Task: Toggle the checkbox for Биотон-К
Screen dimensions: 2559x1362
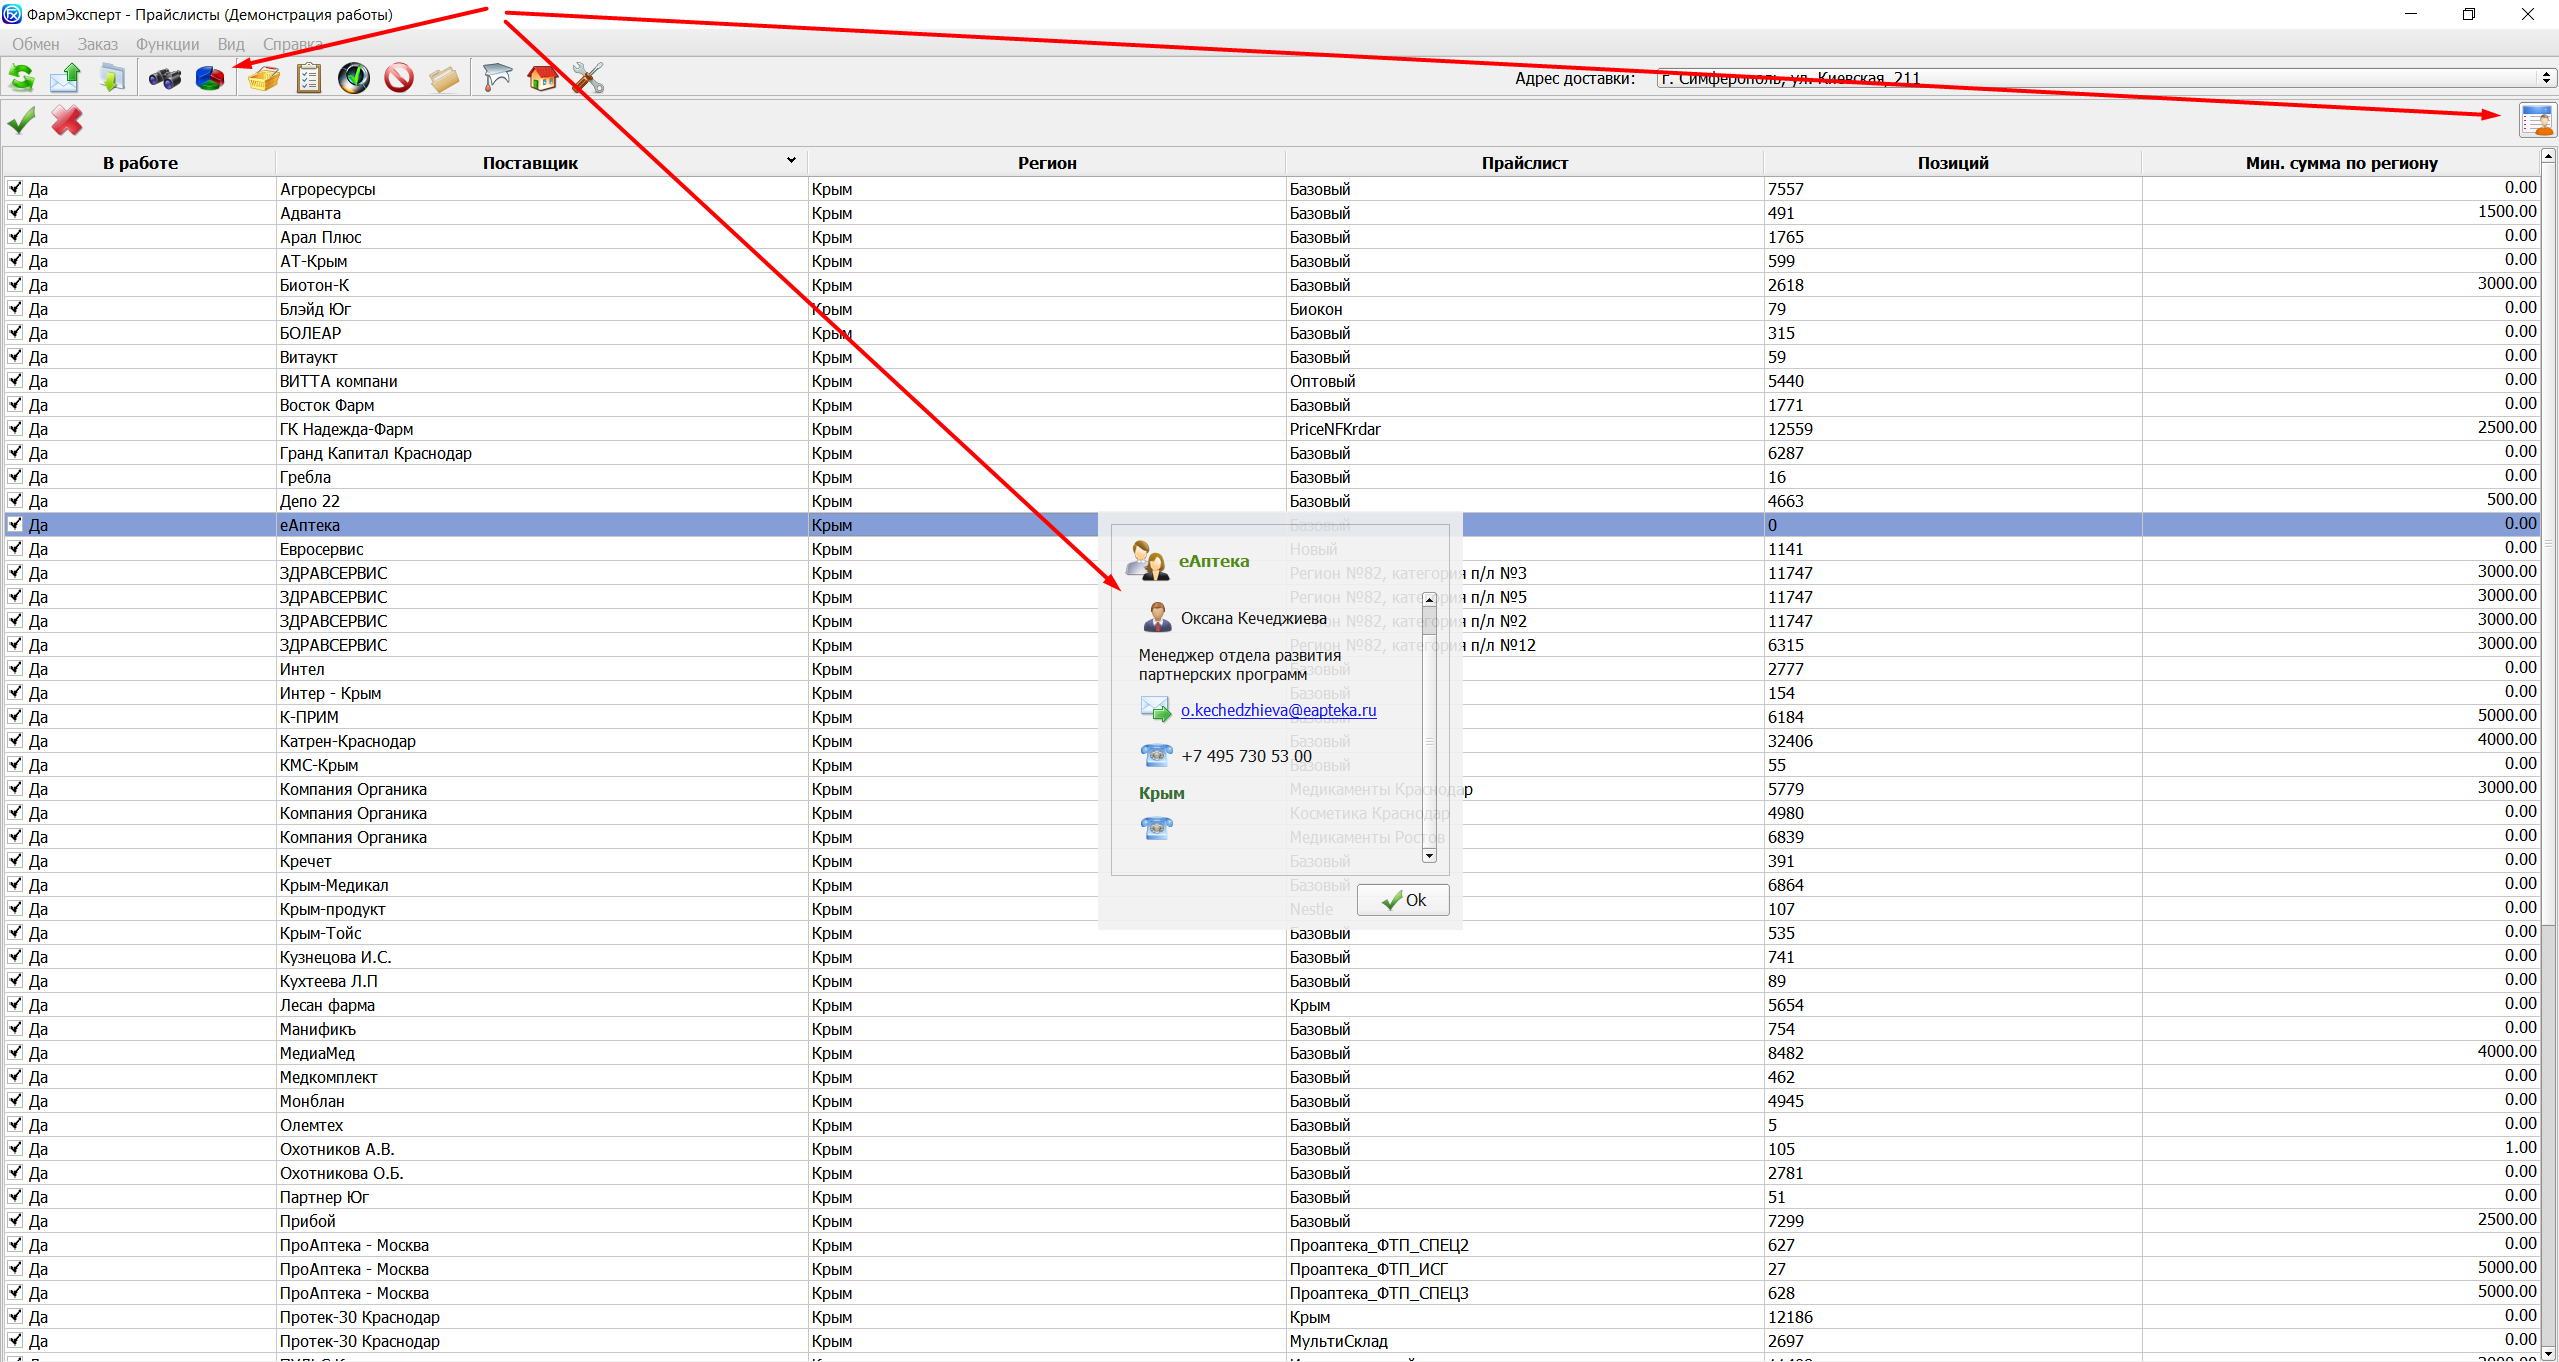Action: coord(15,284)
